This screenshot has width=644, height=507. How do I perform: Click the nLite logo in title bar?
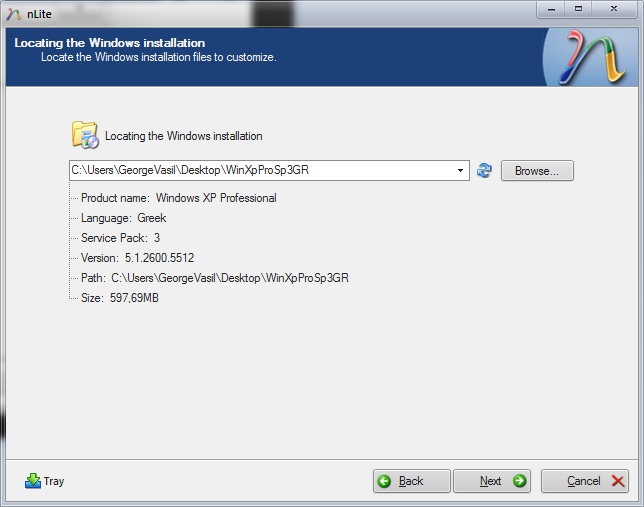[x=14, y=14]
